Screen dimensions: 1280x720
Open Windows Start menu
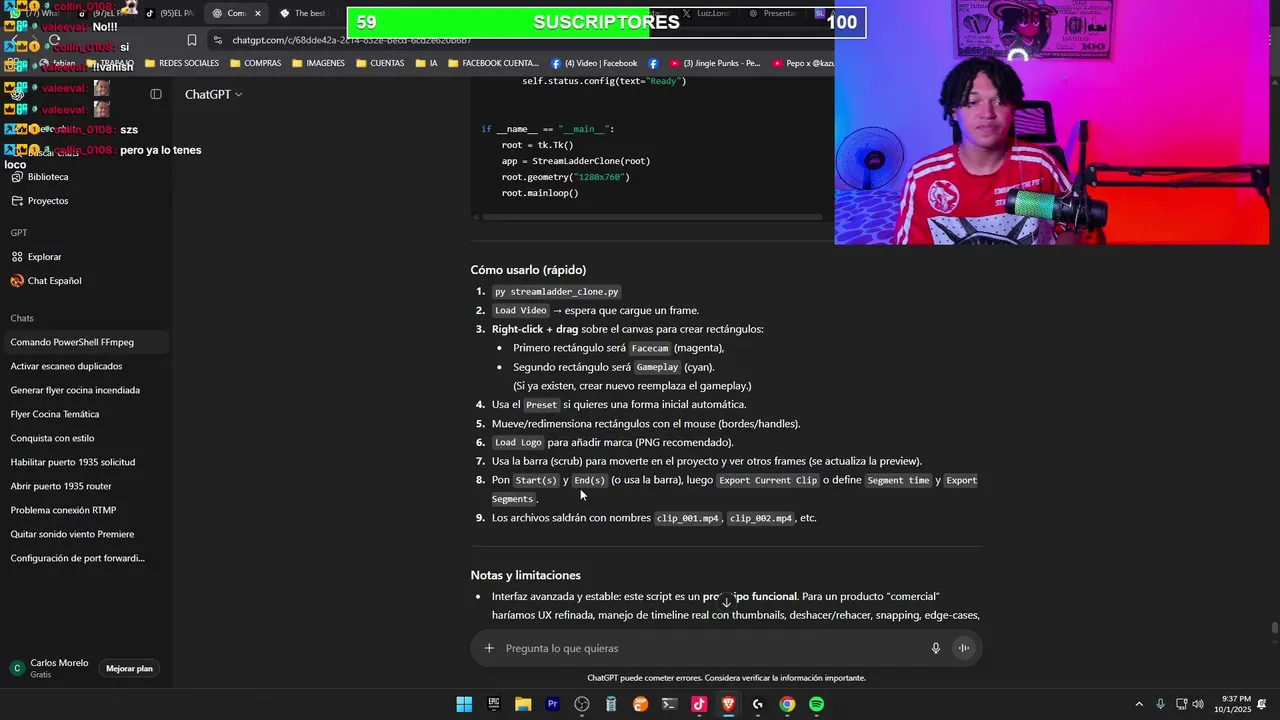[x=464, y=704]
